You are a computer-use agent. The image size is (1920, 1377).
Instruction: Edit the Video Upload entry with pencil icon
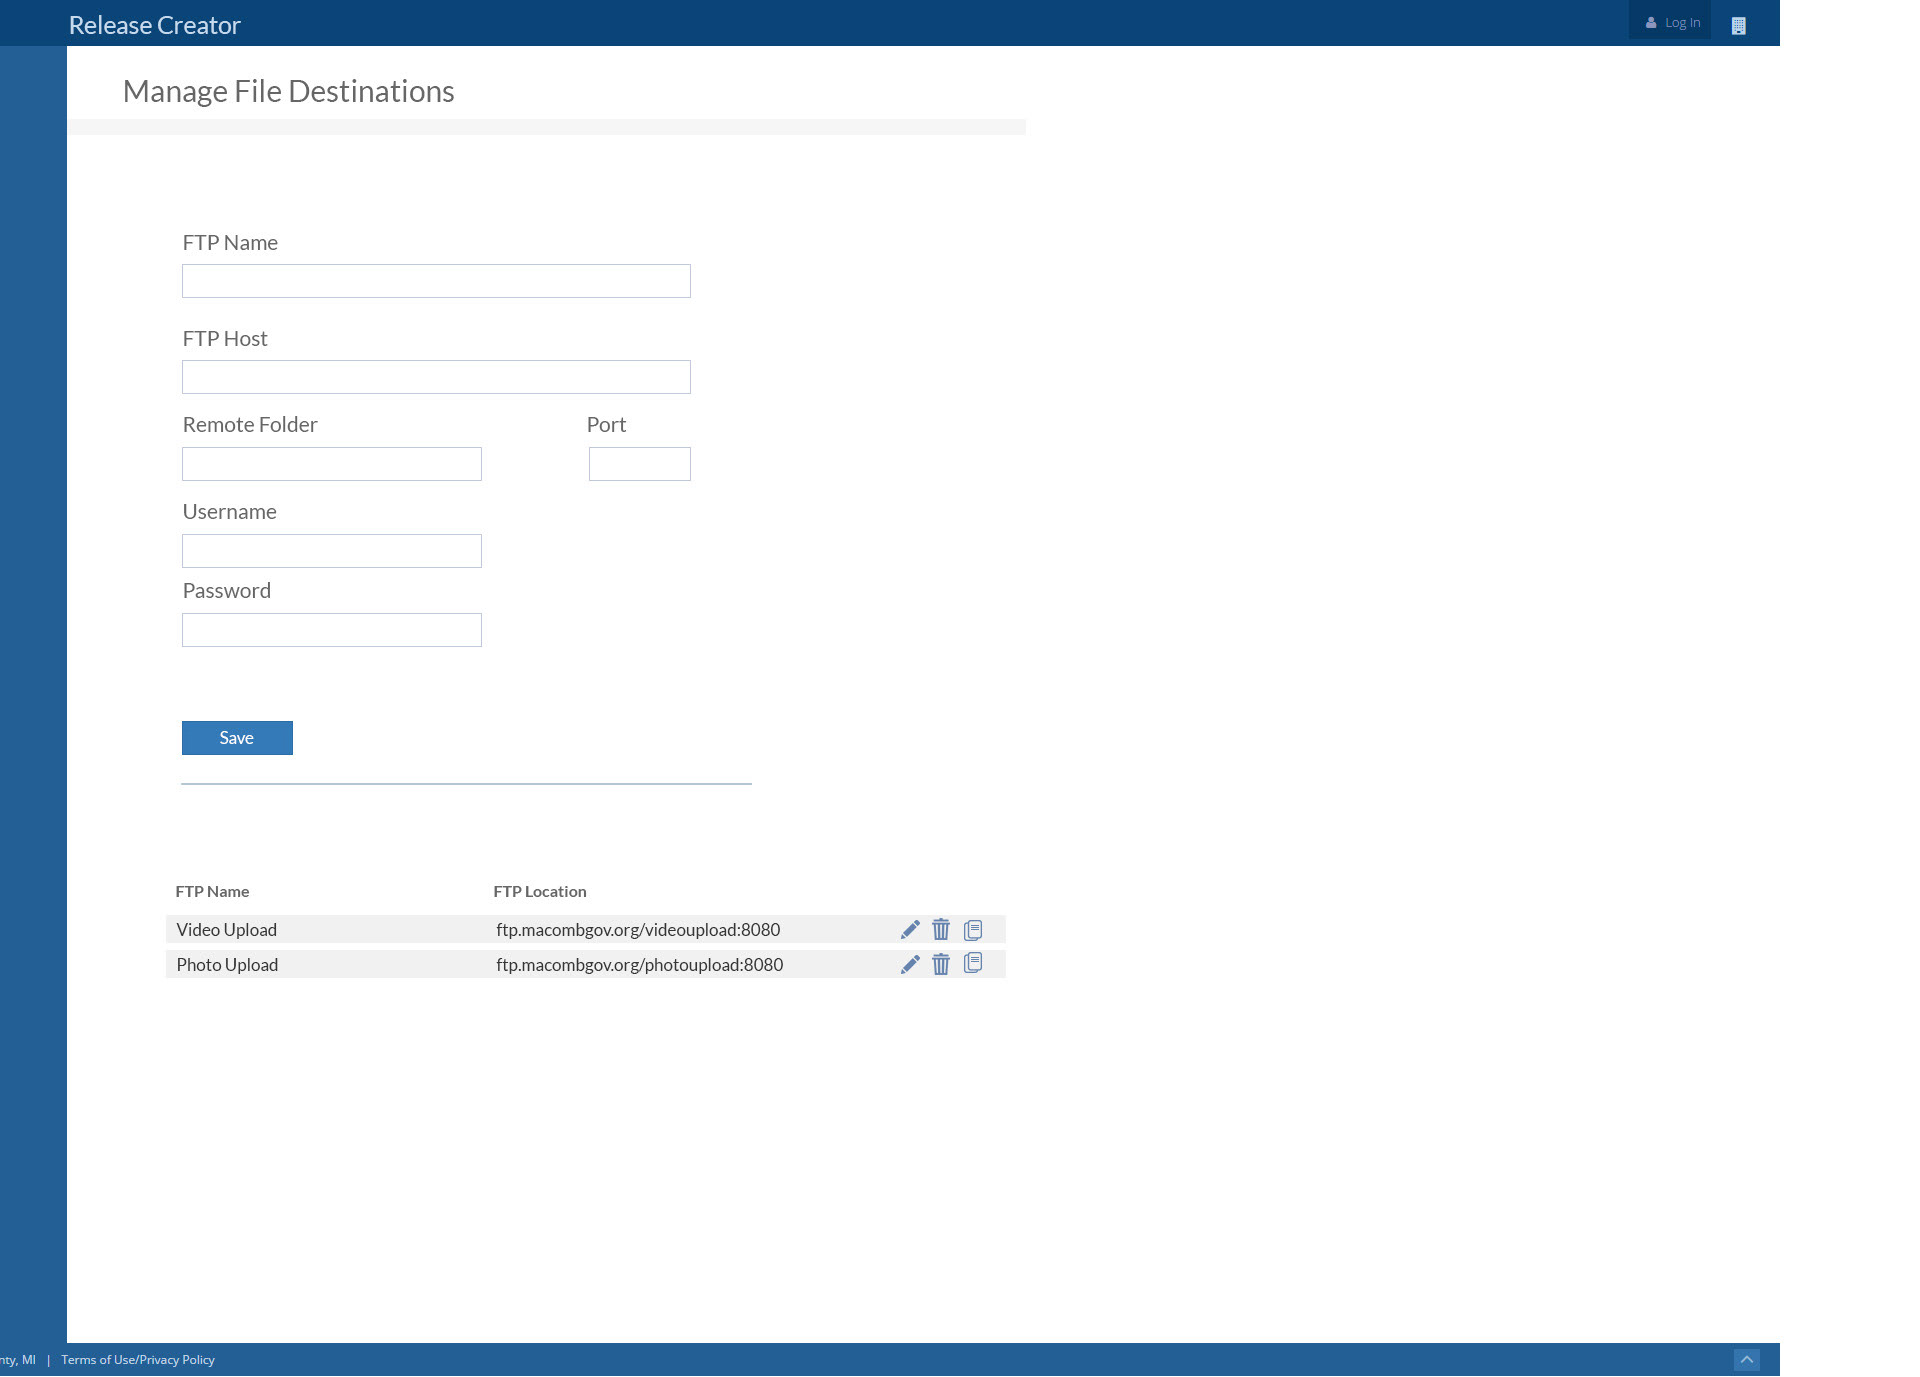pyautogui.click(x=910, y=930)
